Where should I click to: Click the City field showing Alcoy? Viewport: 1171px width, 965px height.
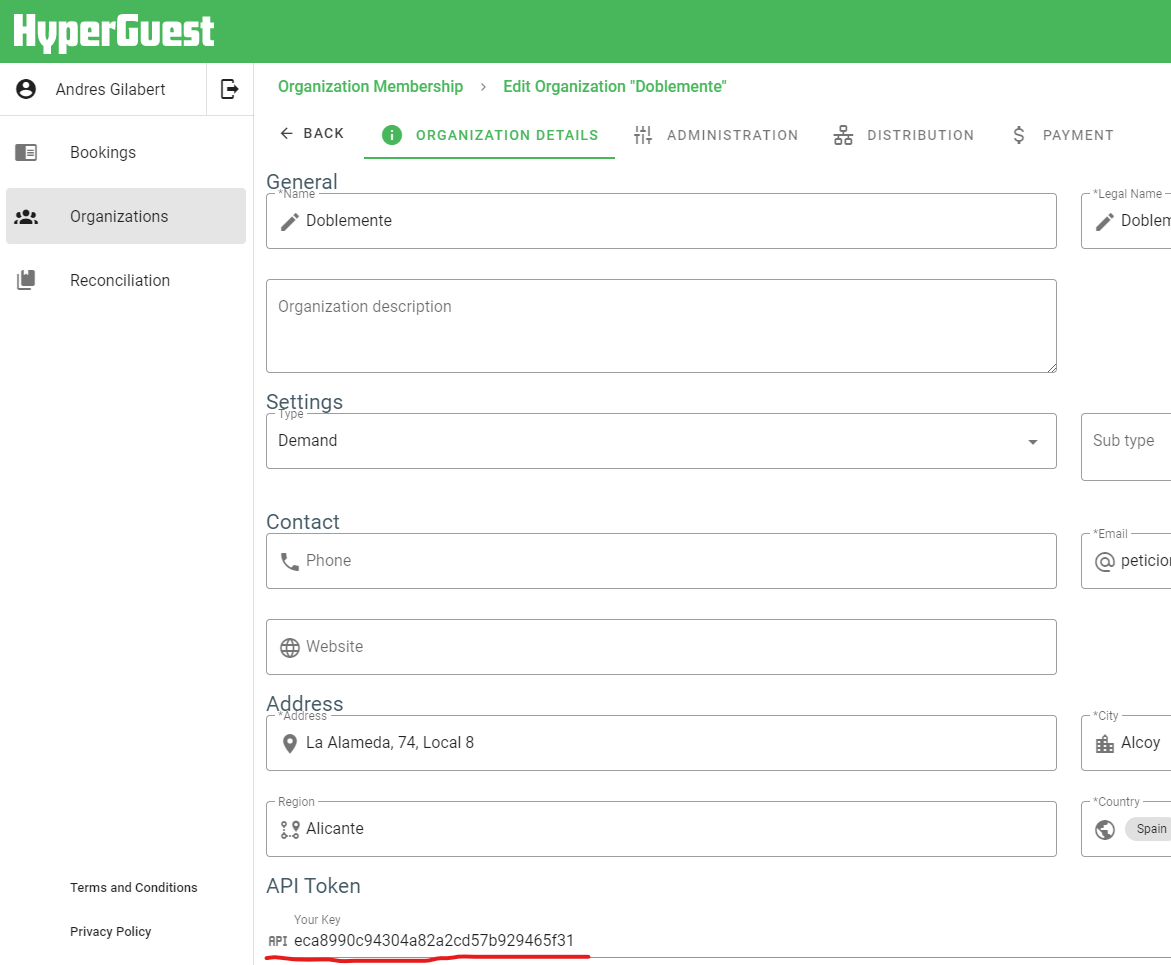tap(1125, 744)
